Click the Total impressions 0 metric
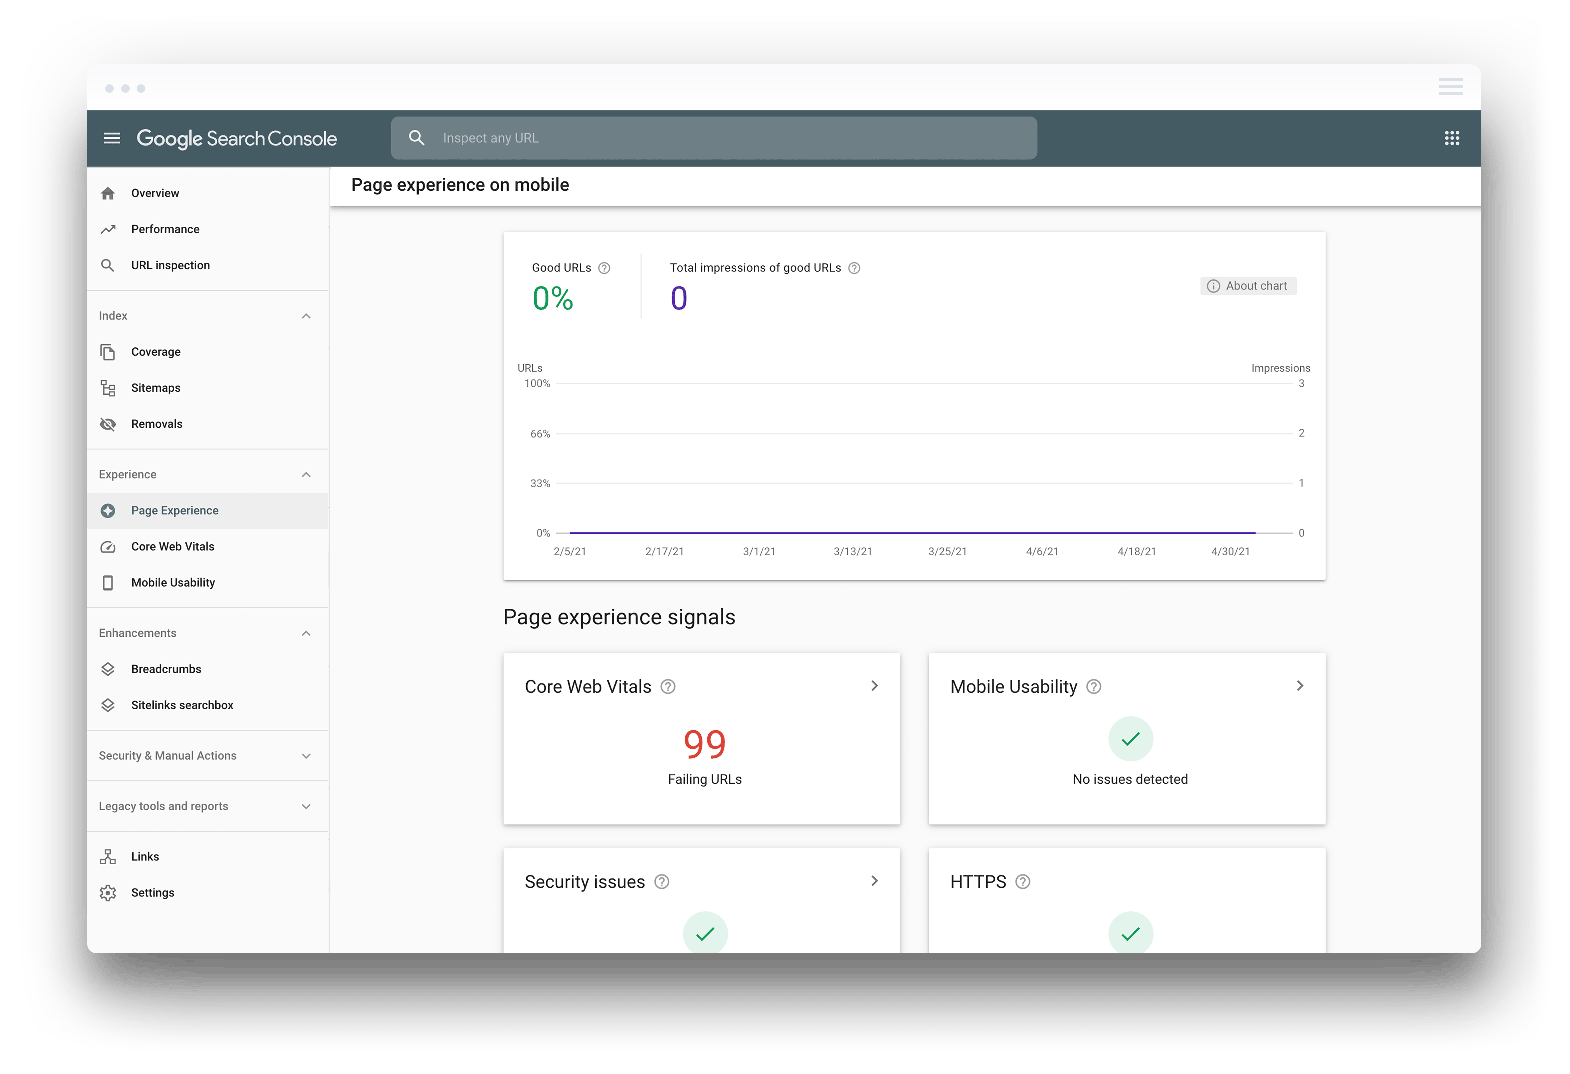 (679, 299)
